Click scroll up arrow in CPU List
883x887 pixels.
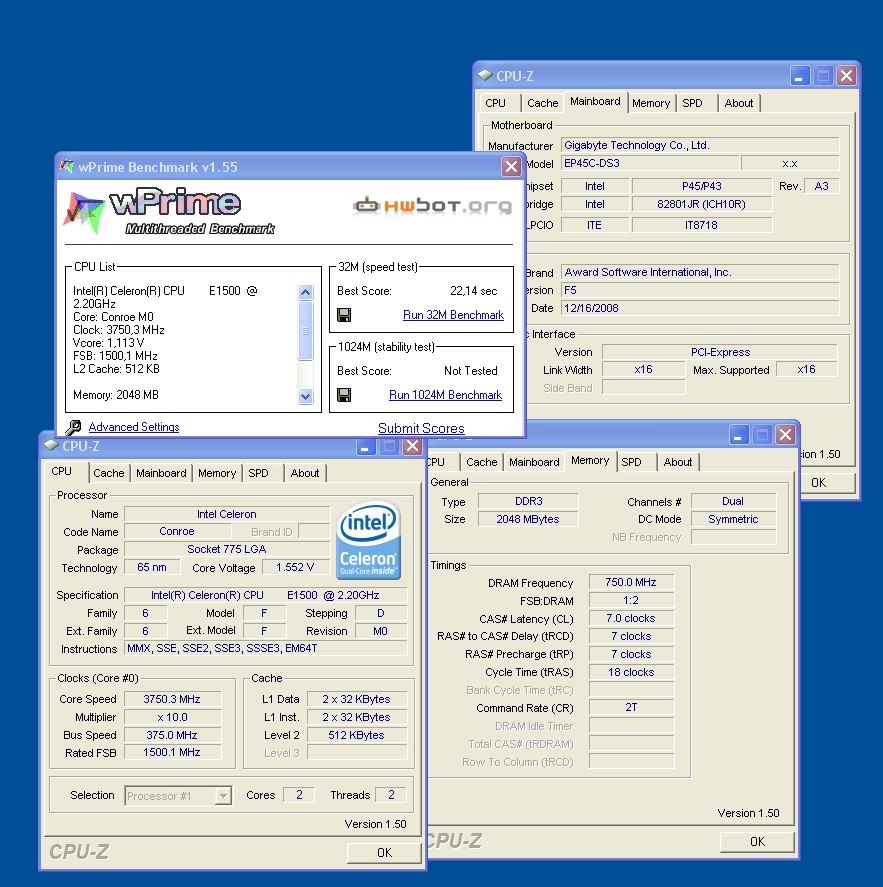point(305,292)
